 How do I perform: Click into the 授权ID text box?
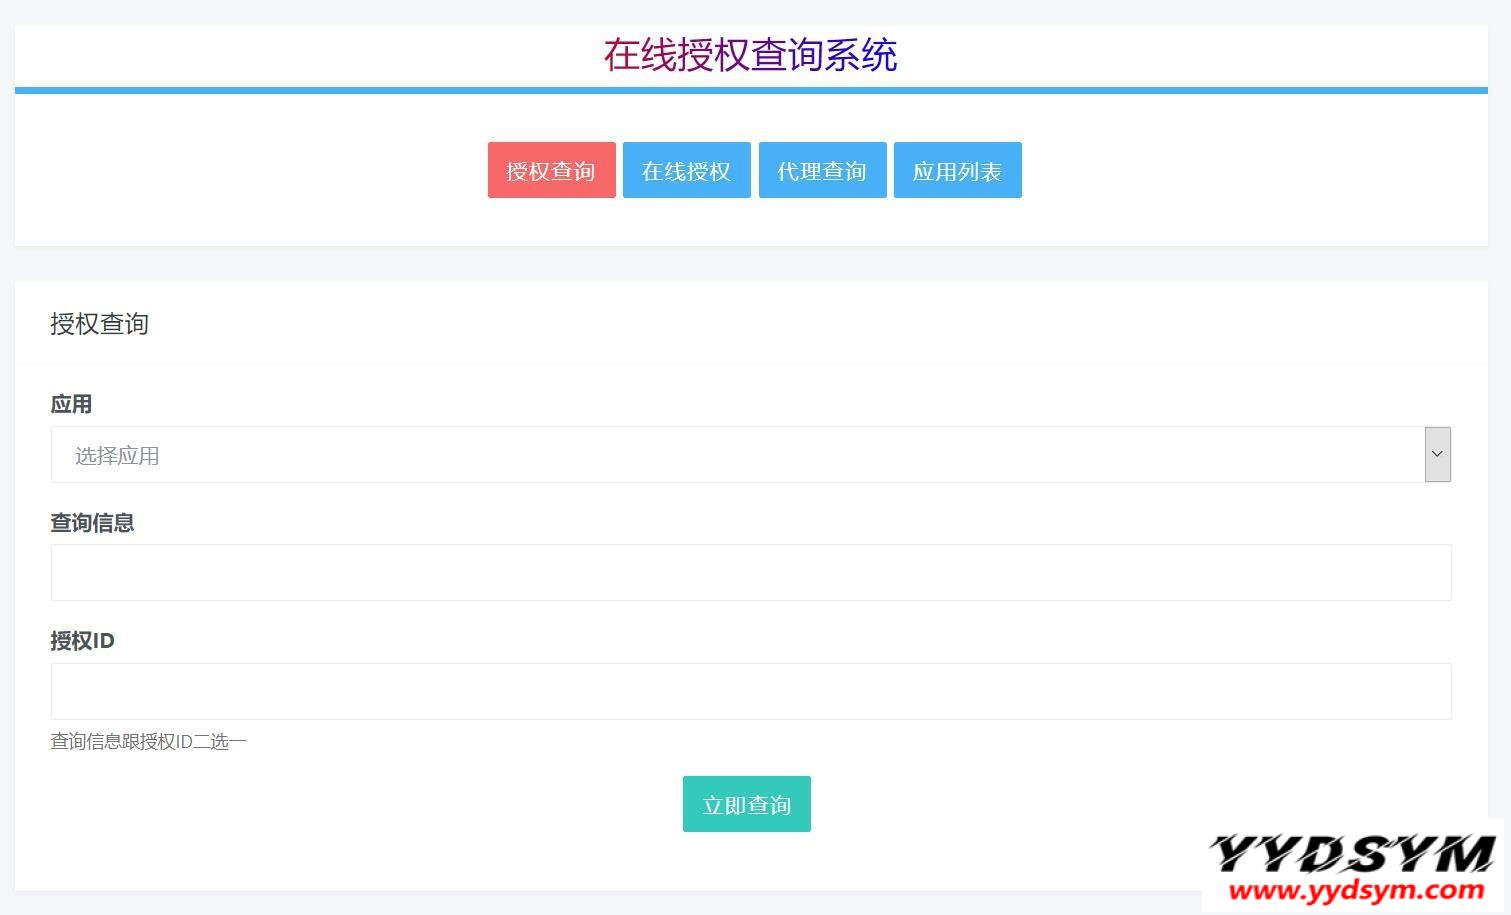tap(750, 691)
